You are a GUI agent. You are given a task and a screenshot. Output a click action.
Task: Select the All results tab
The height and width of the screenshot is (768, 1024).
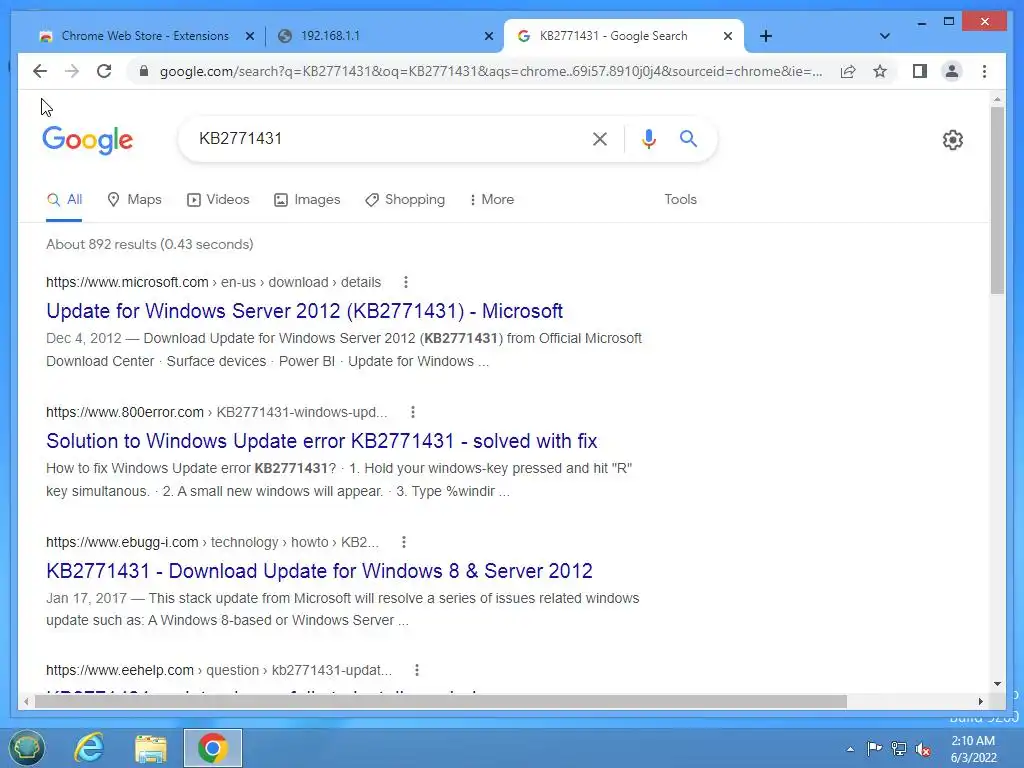point(64,200)
